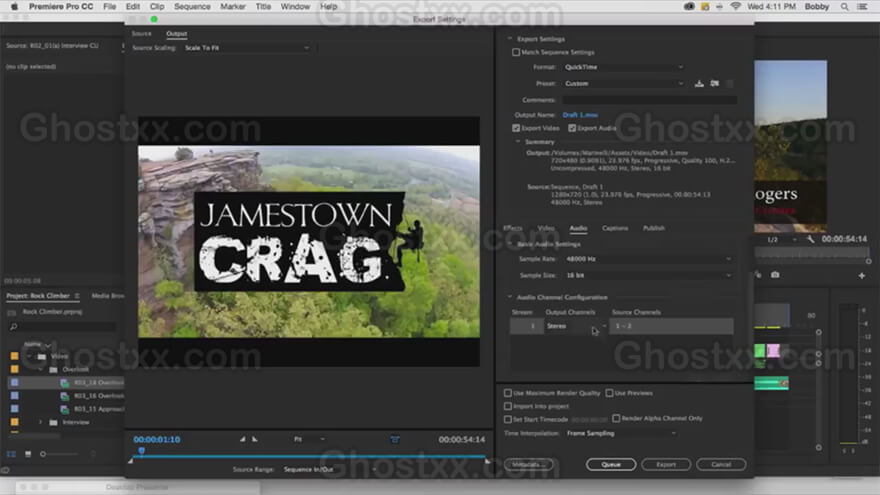The image size is (880, 495).
Task: Open the Stereo output channels dropdown
Action: 576,326
